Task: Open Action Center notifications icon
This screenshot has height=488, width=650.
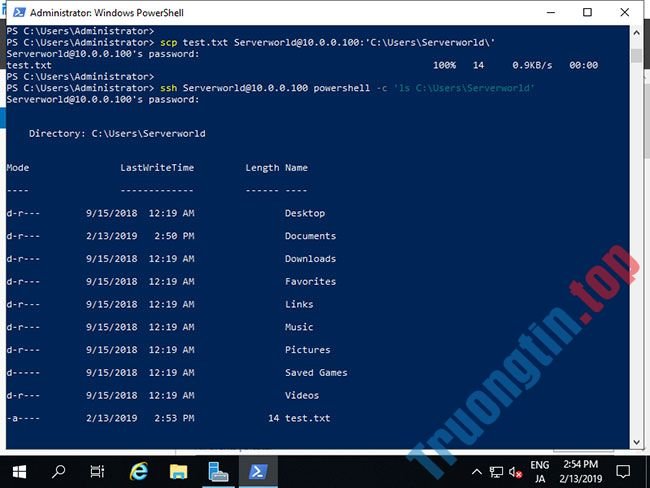Action: (623, 472)
